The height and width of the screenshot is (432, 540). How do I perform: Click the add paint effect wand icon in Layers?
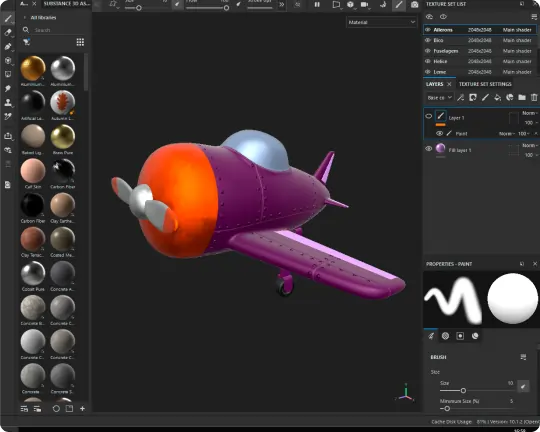[460, 97]
